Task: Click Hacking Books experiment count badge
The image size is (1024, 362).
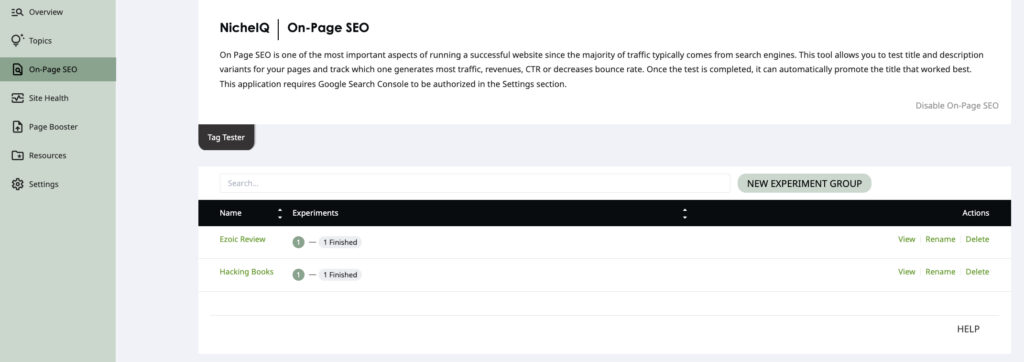Action: pos(298,275)
